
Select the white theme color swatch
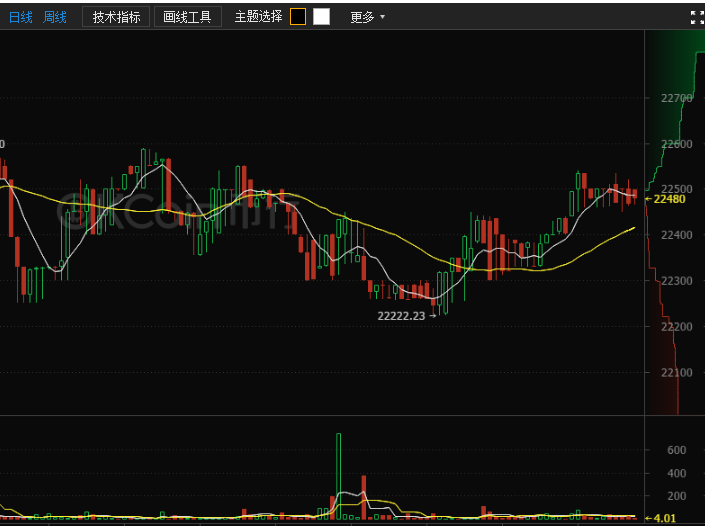(321, 17)
